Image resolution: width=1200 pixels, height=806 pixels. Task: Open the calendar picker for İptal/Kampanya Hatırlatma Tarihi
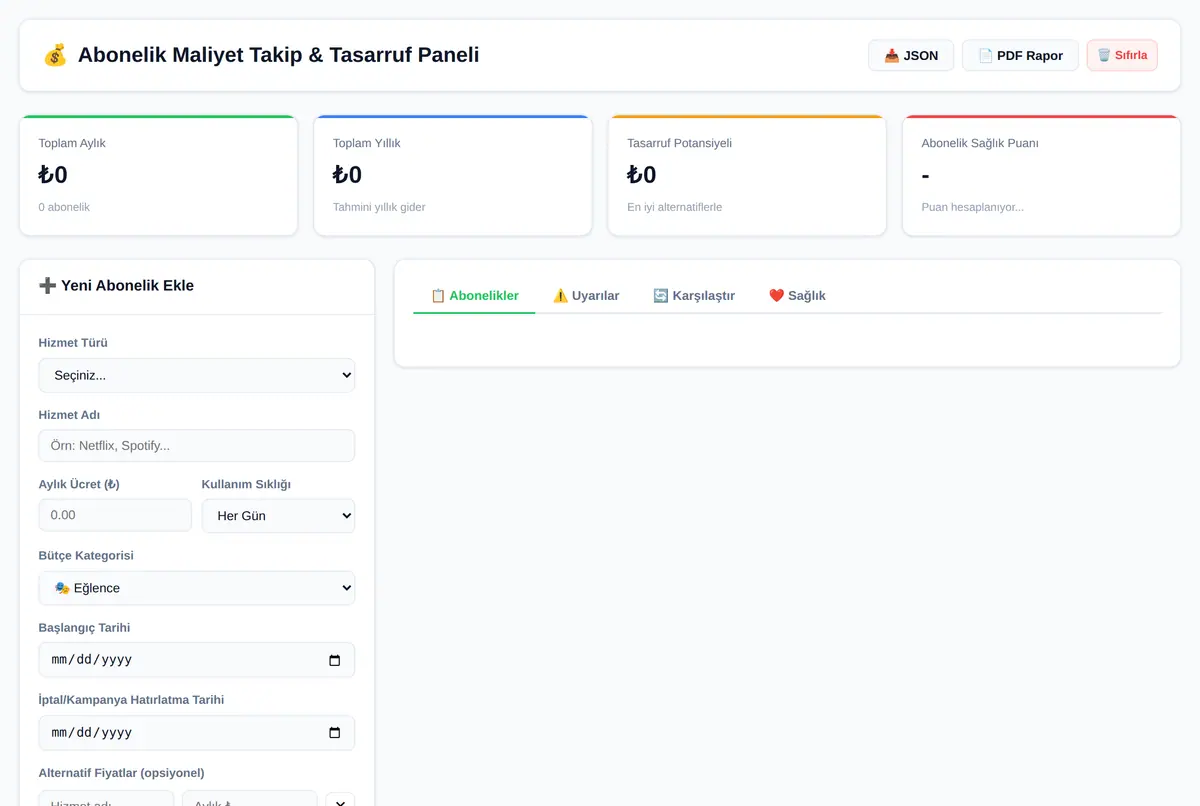click(335, 732)
